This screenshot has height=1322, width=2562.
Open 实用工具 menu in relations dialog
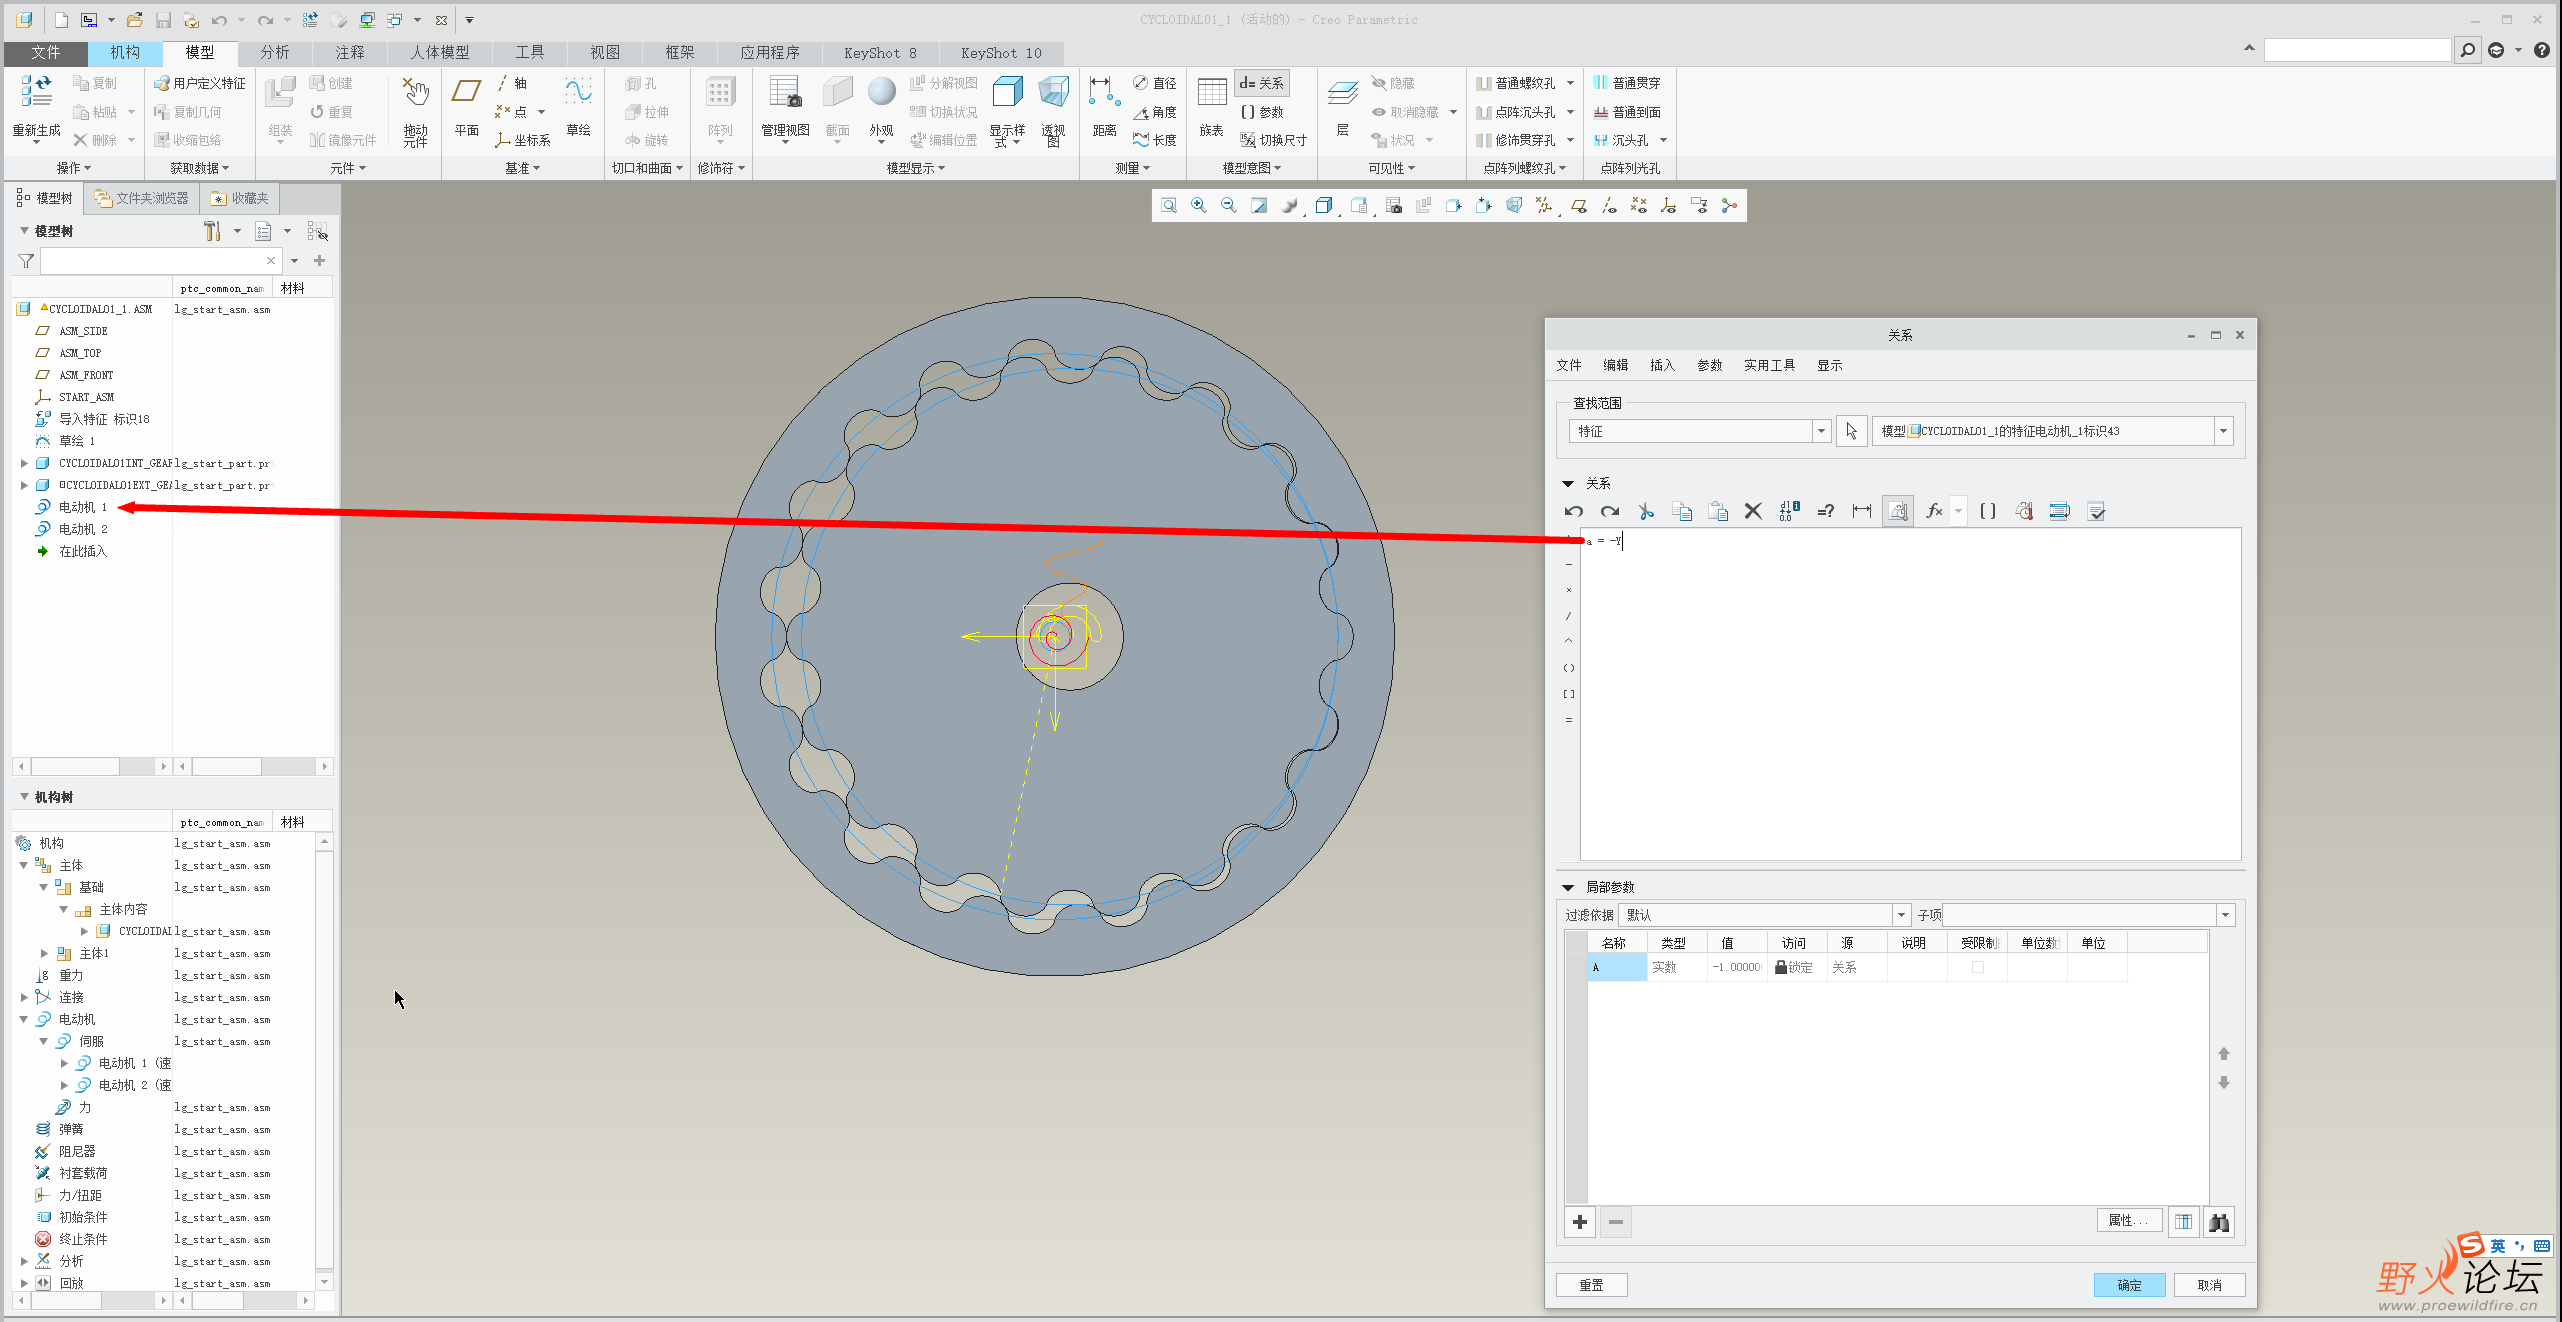[1769, 365]
